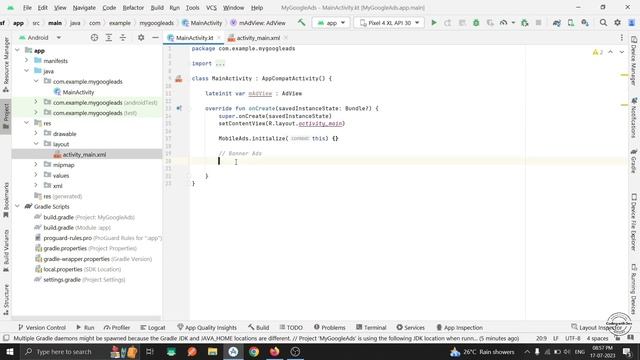Screen dimensions: 640x360
Task: Open the Notifications side panel
Action: 634,118
